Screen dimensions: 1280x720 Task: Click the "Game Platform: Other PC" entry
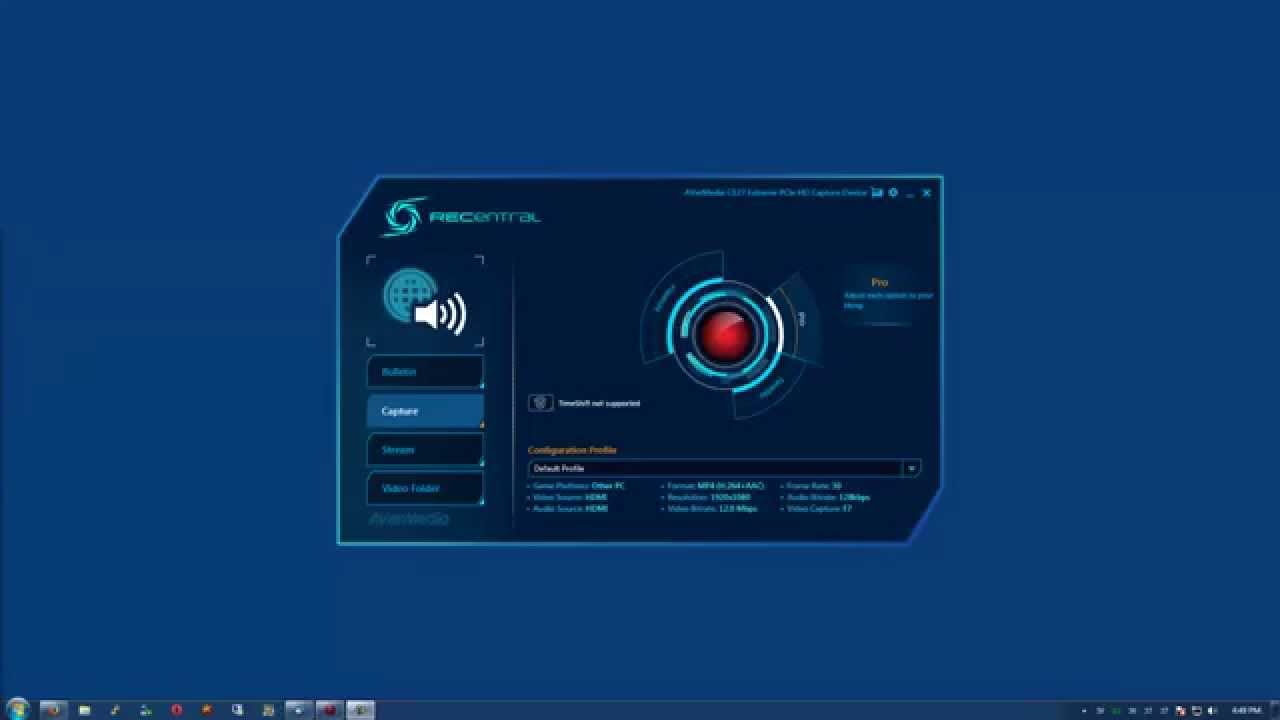coord(579,486)
